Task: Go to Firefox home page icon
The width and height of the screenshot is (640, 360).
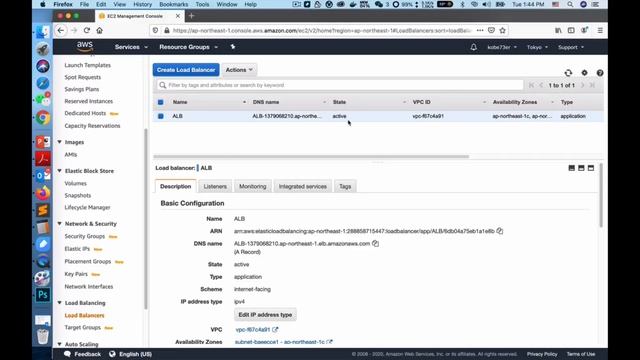Action: [100, 30]
